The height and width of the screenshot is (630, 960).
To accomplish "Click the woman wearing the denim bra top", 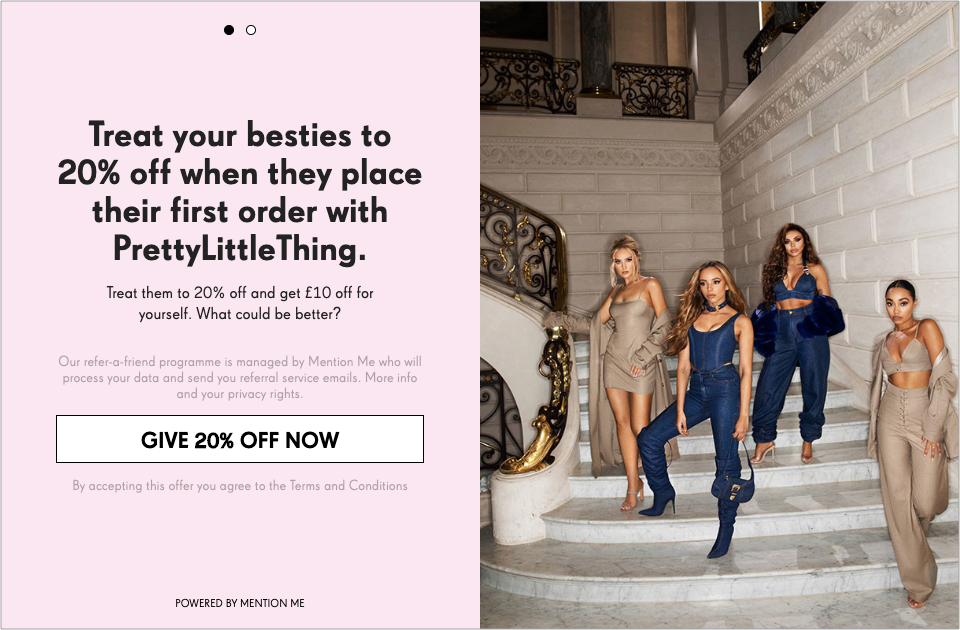I will (x=792, y=343).
